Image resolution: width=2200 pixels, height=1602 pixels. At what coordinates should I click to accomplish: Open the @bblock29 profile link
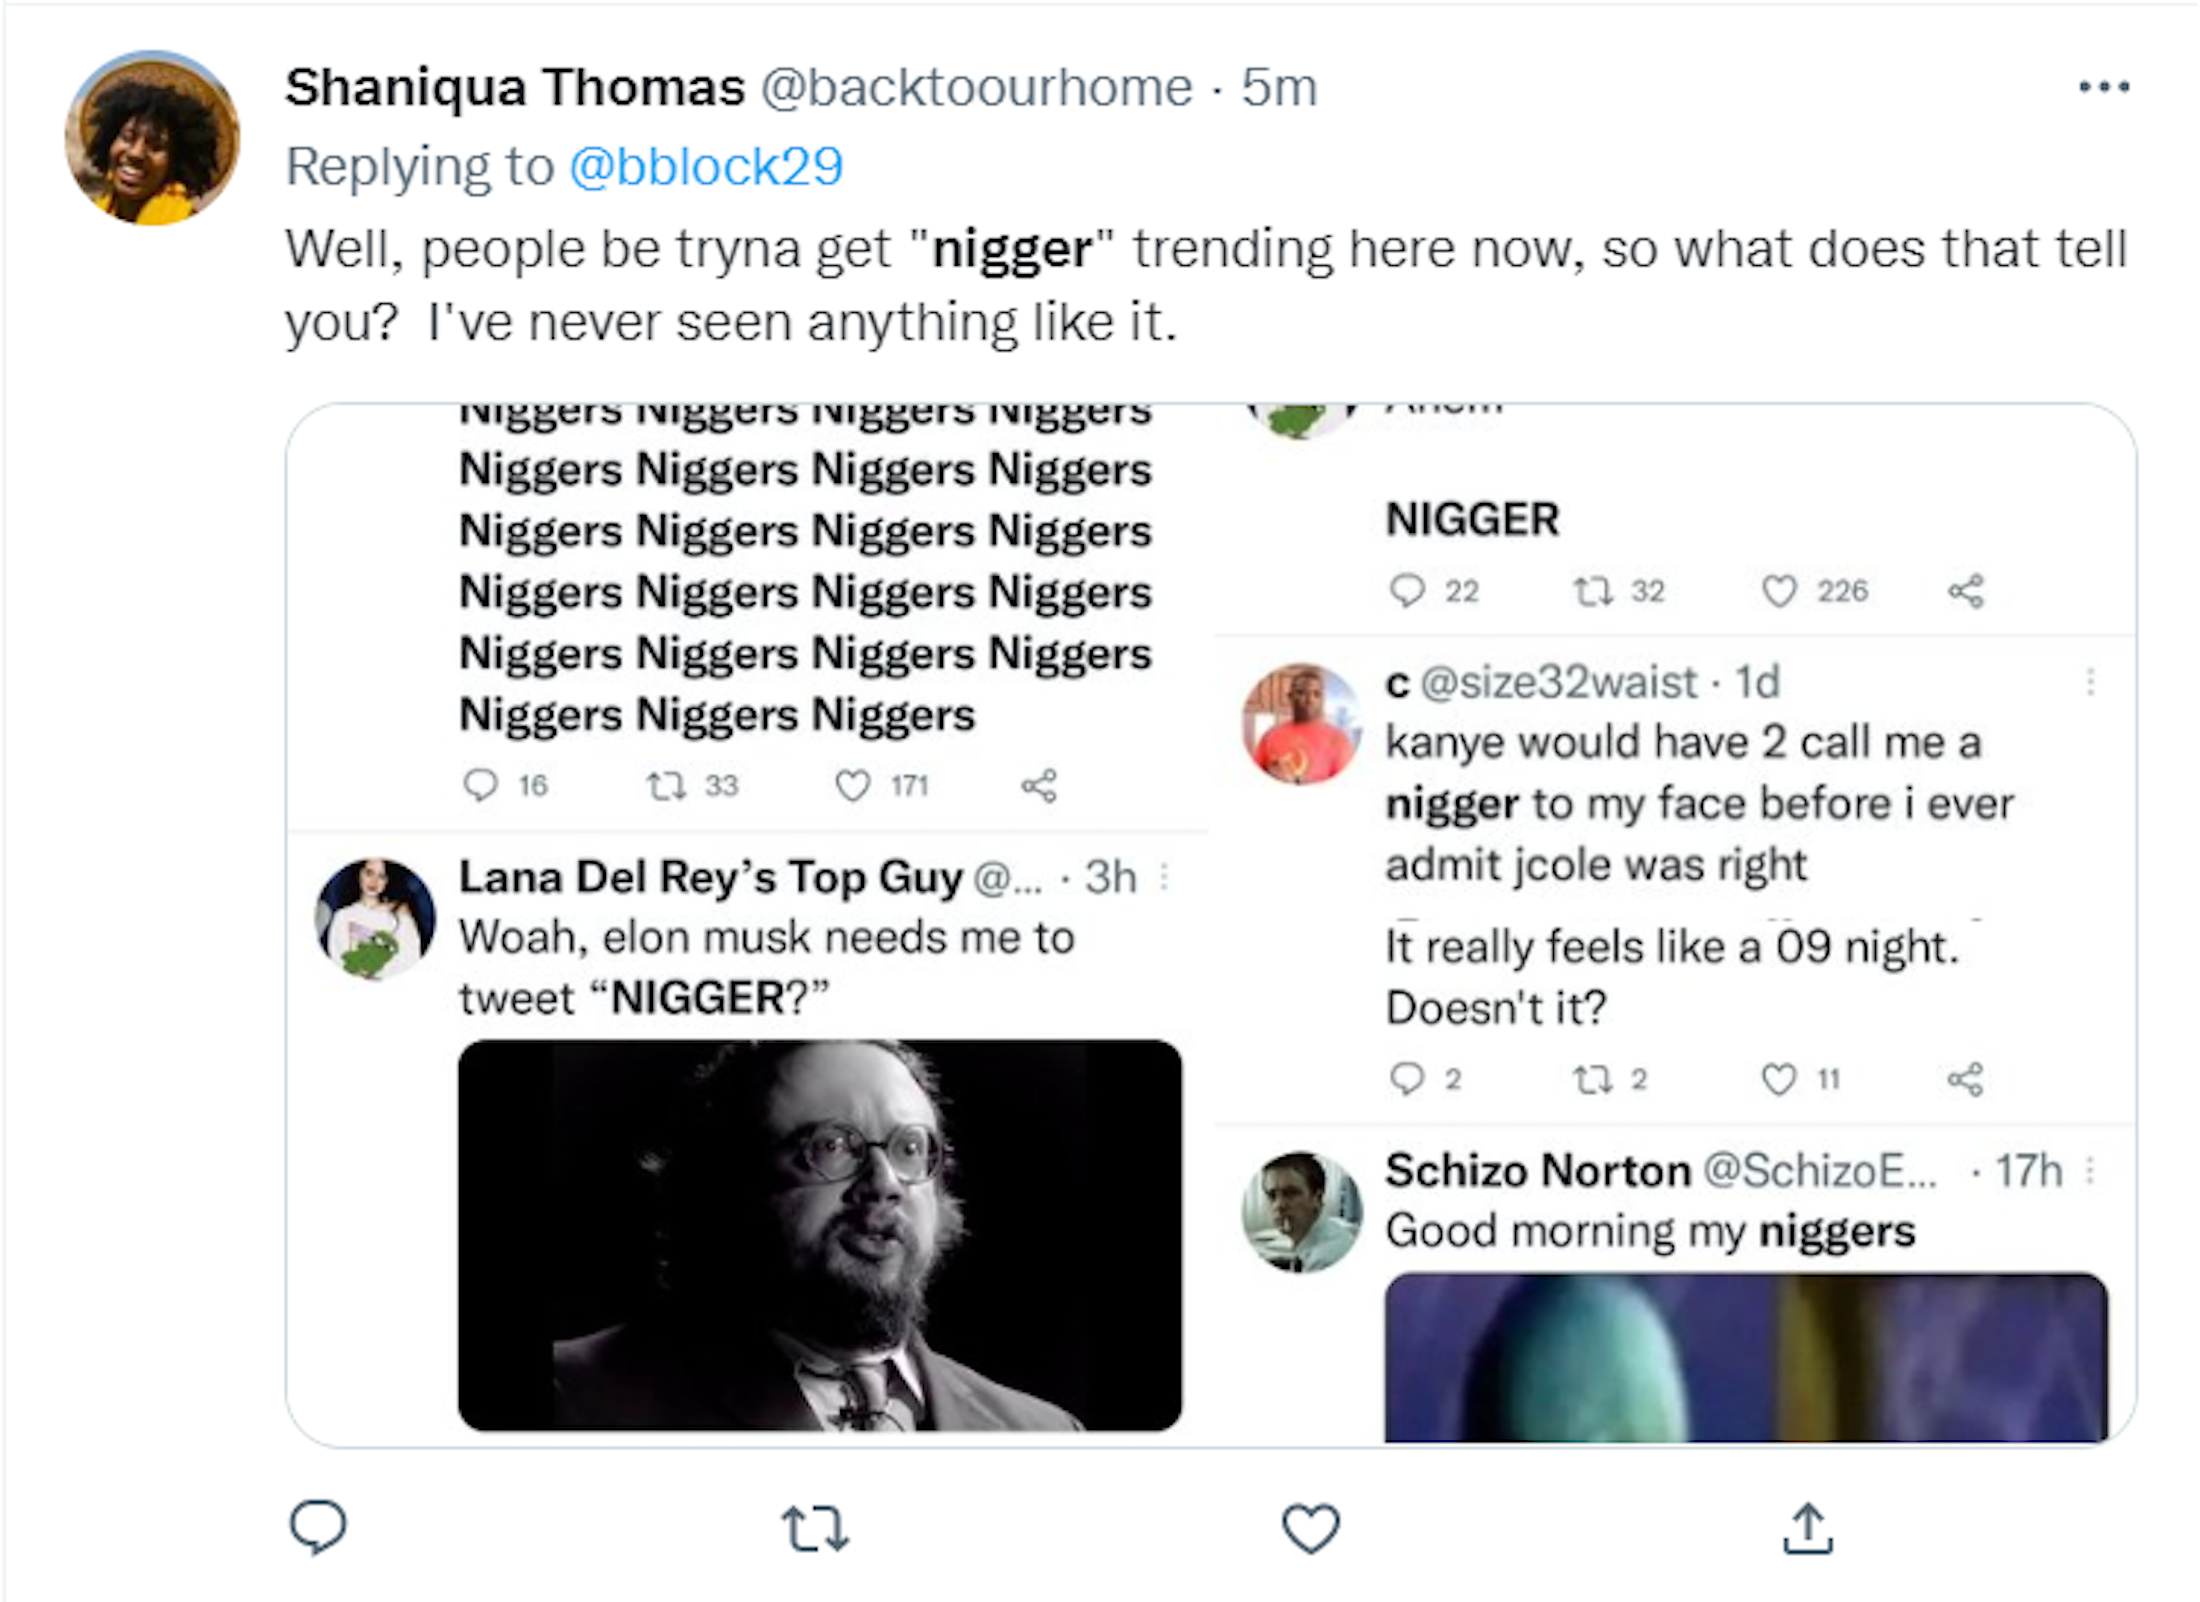706,166
